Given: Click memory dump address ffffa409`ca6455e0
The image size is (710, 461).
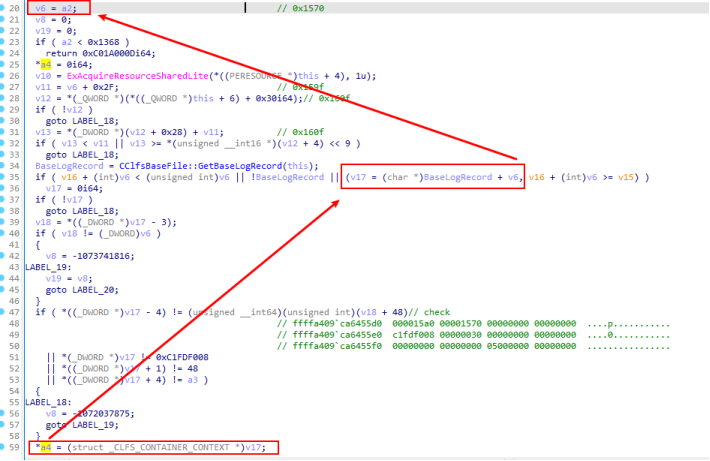Looking at the screenshot, I should click(x=337, y=335).
